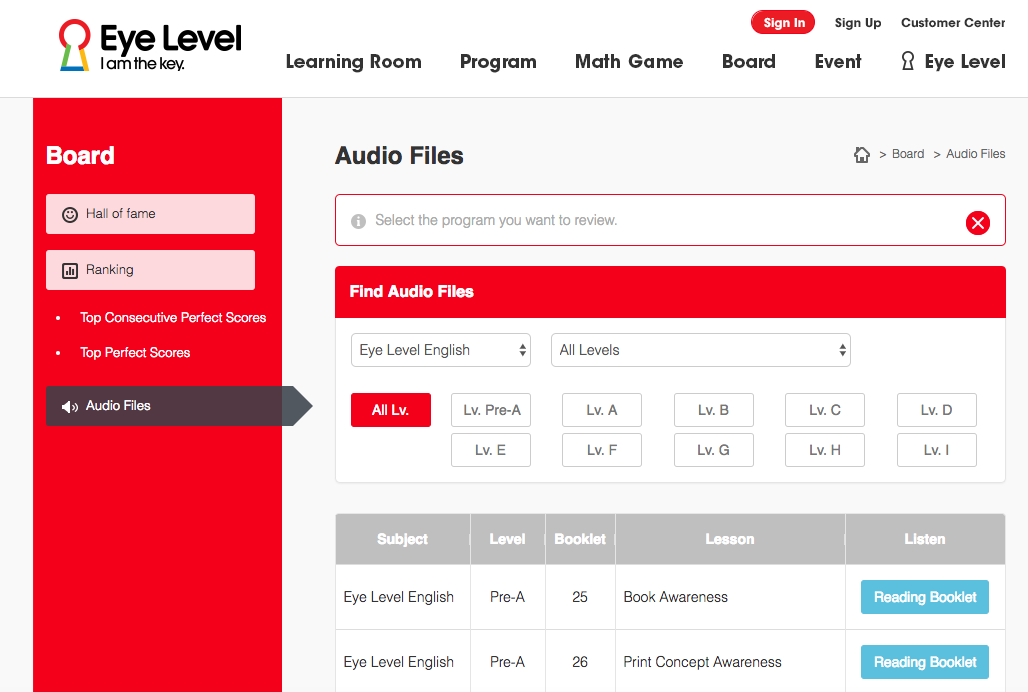Screen dimensions: 1028x692
Task: Click the Eye Level logo
Action: click(x=150, y=45)
